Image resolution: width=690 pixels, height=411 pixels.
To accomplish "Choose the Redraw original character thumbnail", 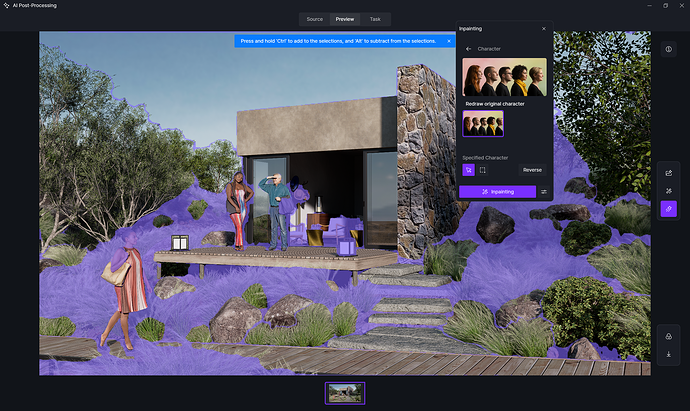I will [483, 124].
